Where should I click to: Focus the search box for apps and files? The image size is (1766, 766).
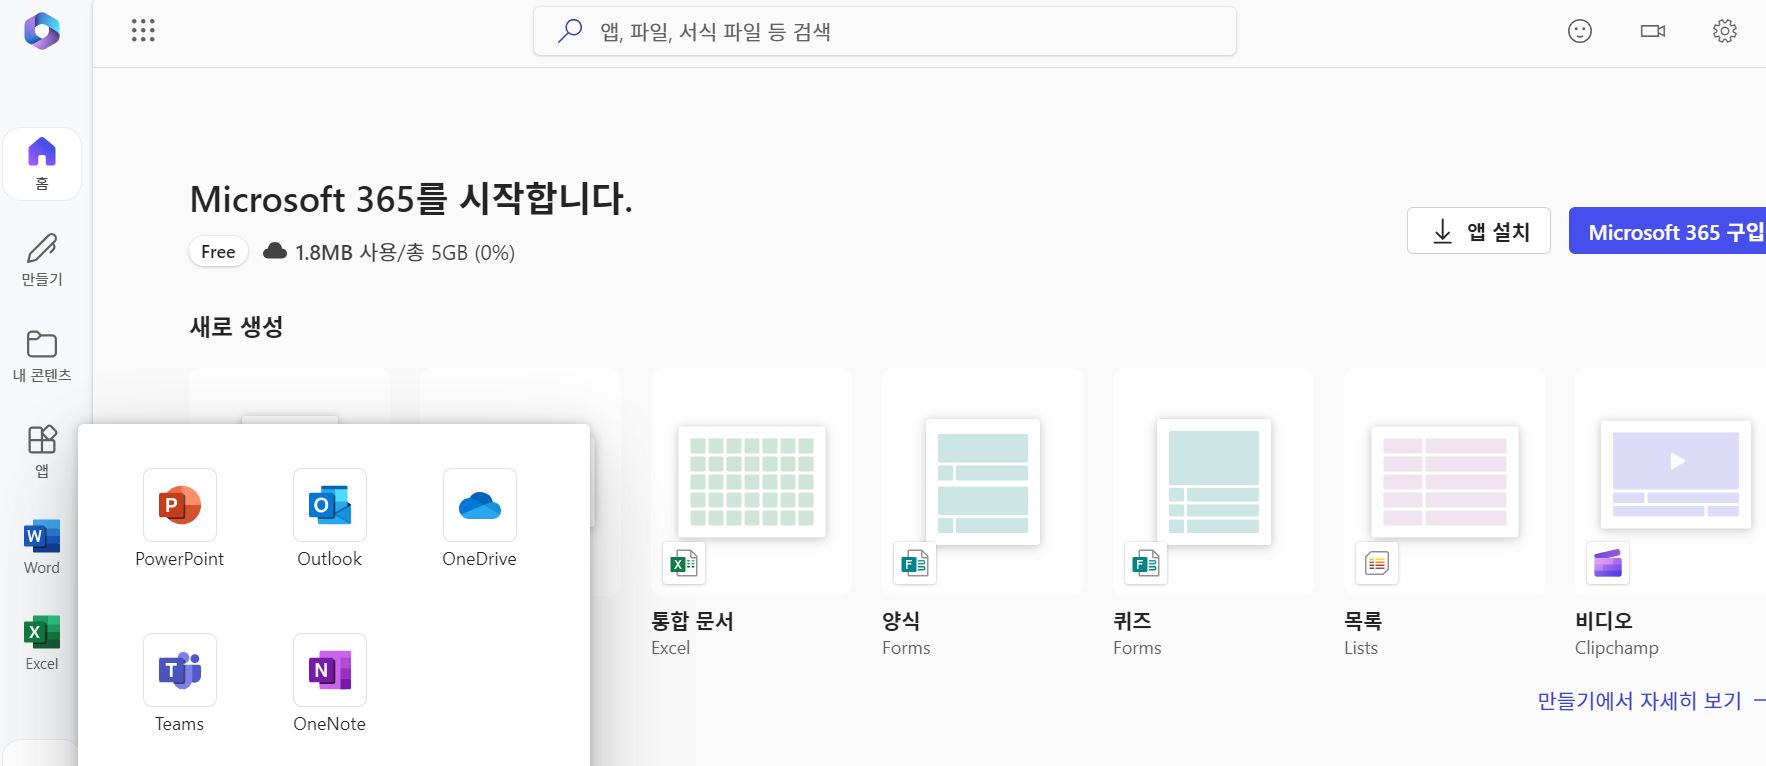pyautogui.click(x=885, y=31)
